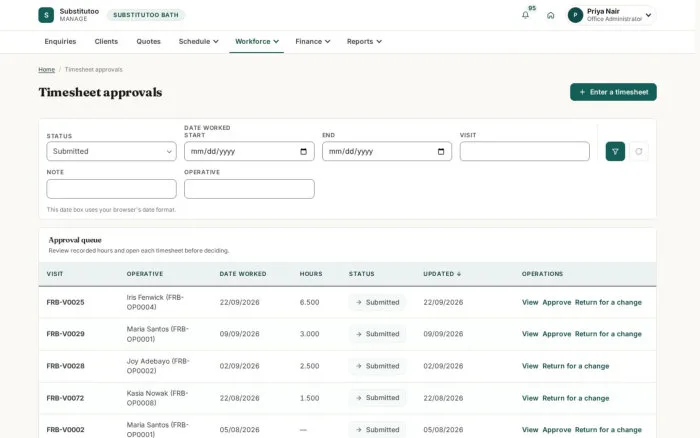Click operative Iris Fenwick (FRB-OP0004)
Viewport: 700px width, 438px height.
pyautogui.click(x=155, y=302)
